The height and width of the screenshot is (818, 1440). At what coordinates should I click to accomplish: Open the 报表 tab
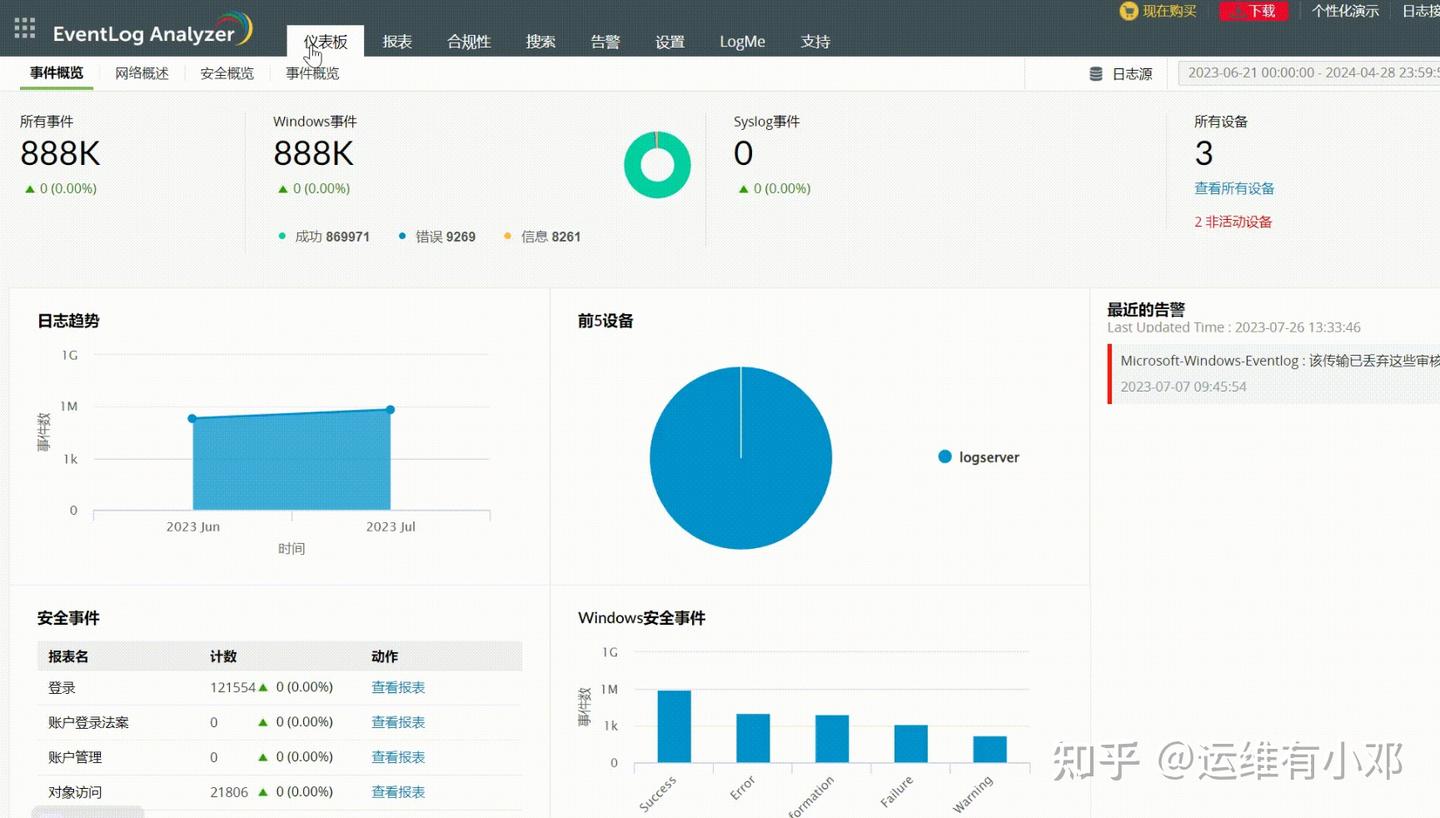click(x=397, y=41)
